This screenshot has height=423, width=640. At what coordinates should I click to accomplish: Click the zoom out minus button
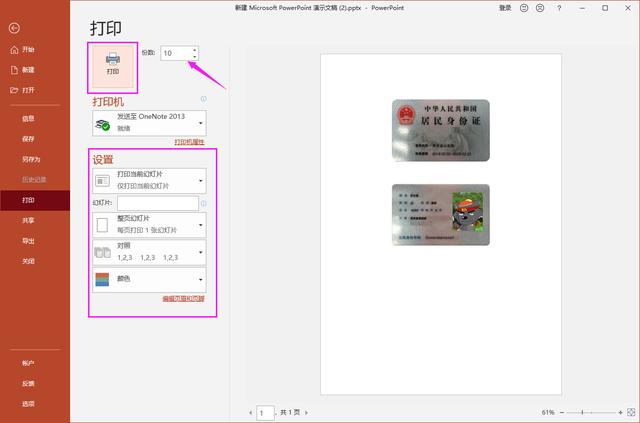pyautogui.click(x=562, y=412)
